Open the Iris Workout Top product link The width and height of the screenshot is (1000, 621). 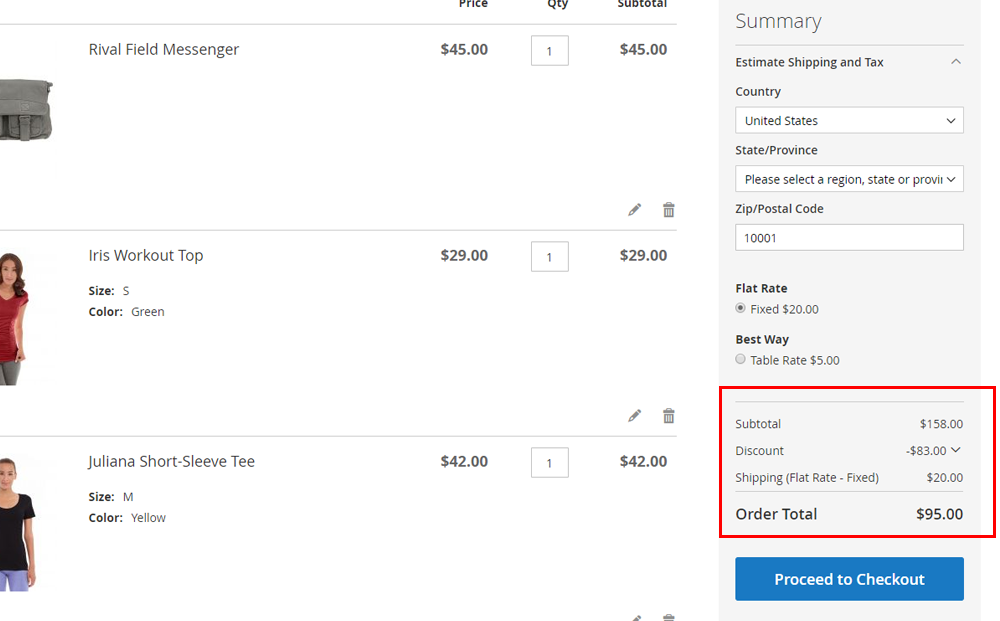coord(145,255)
